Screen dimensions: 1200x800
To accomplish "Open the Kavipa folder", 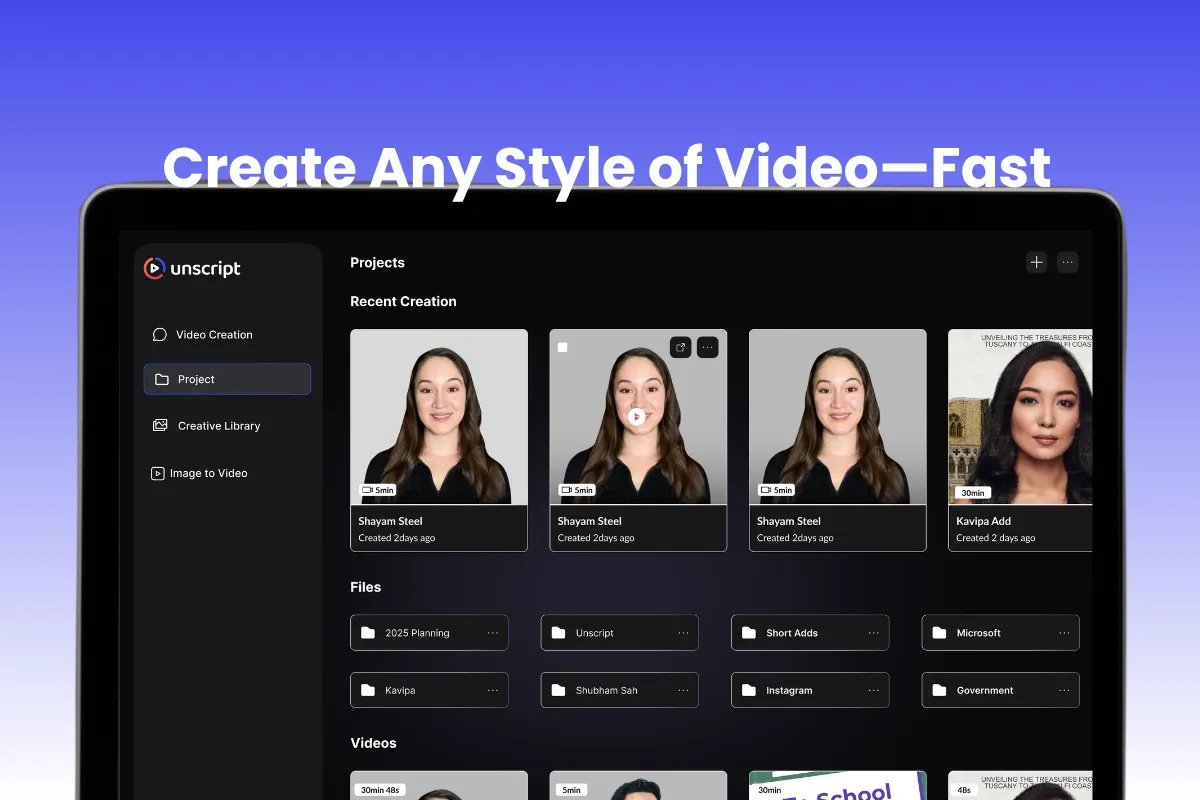I will point(429,690).
